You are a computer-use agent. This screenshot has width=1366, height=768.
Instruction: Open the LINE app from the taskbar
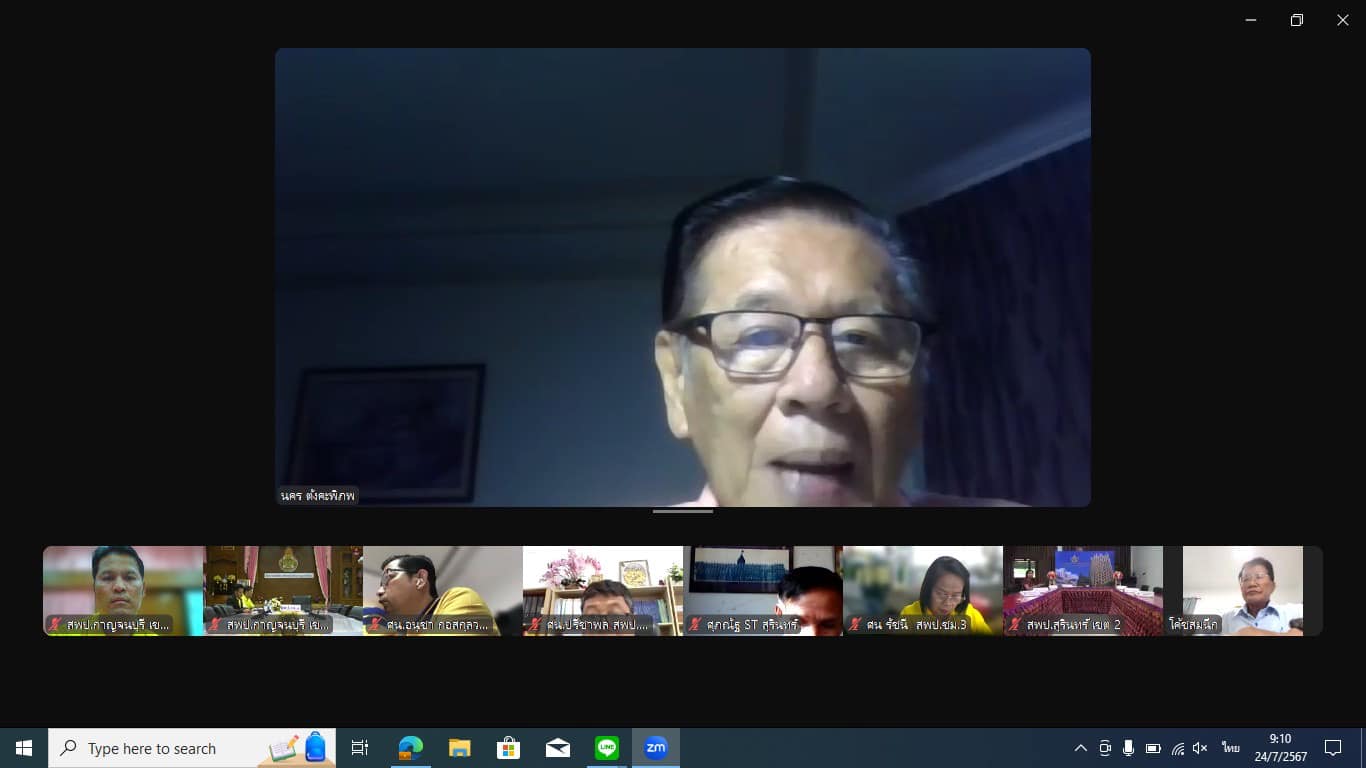607,748
